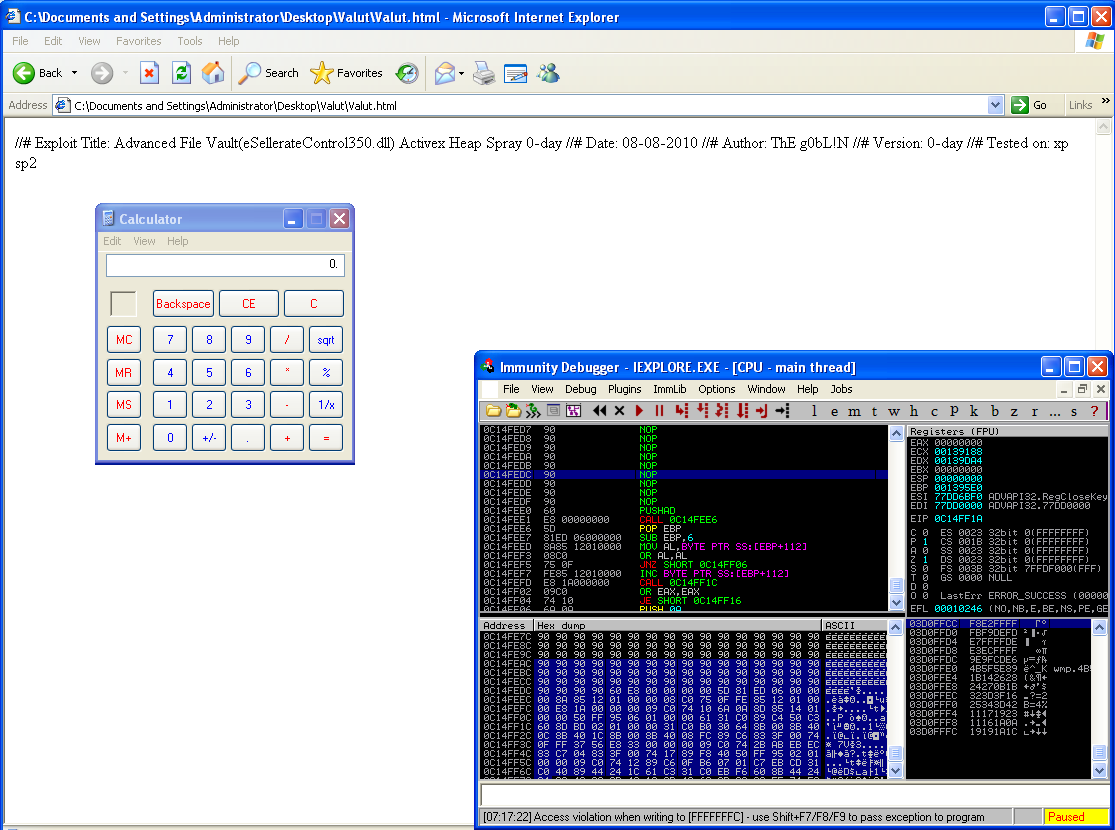Show threads with the 't' toolbar button

[x=874, y=411]
